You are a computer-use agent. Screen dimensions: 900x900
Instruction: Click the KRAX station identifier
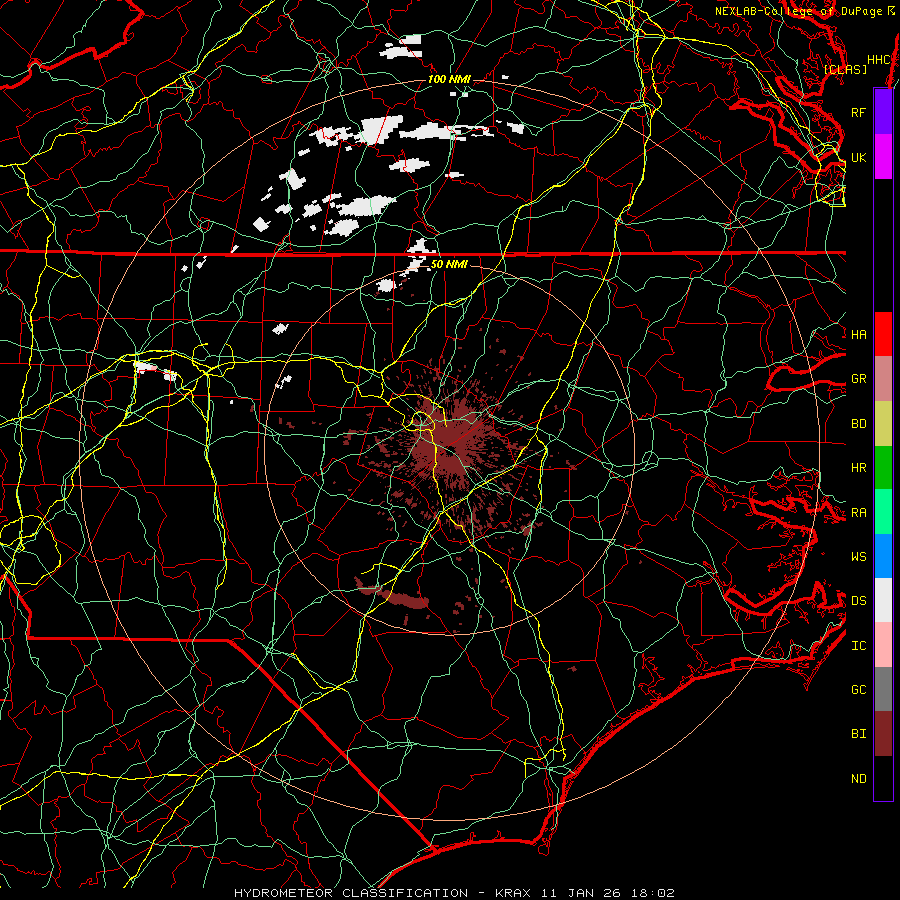tap(513, 893)
